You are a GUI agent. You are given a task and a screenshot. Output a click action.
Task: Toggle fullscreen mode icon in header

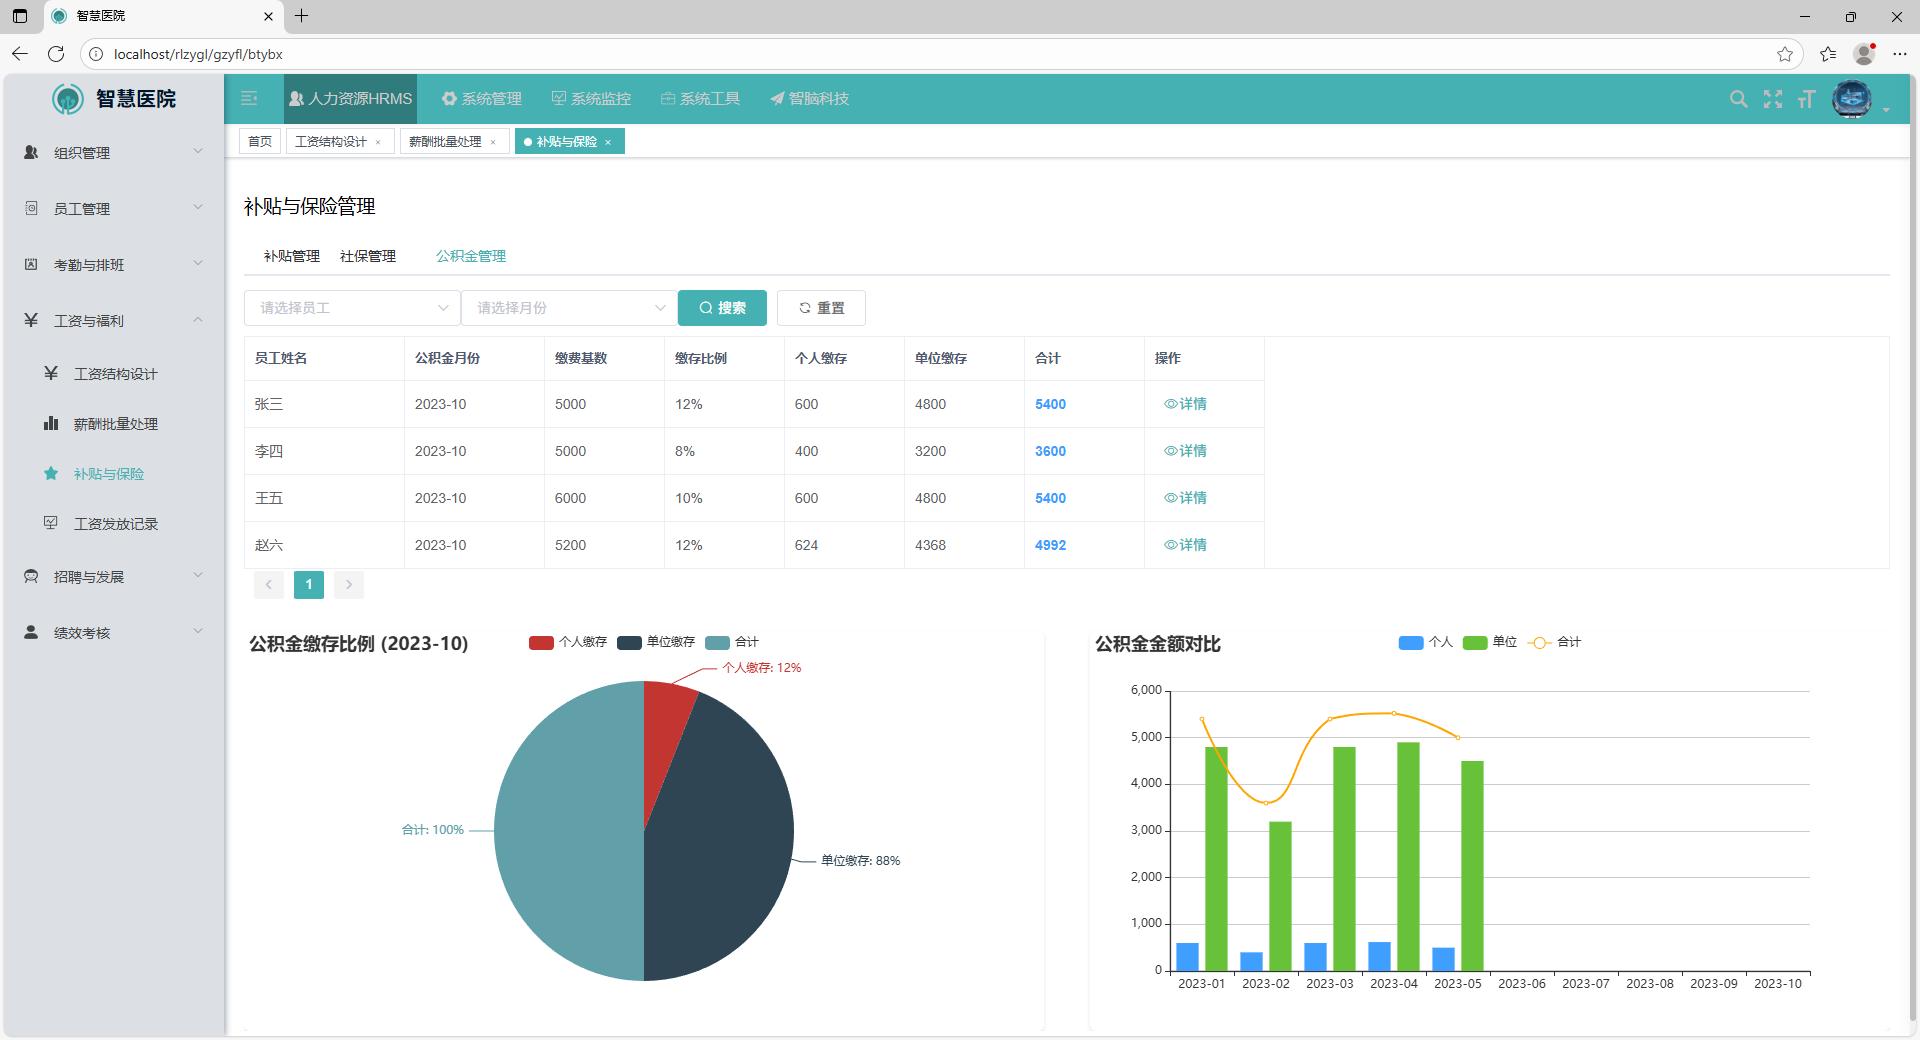(x=1772, y=99)
